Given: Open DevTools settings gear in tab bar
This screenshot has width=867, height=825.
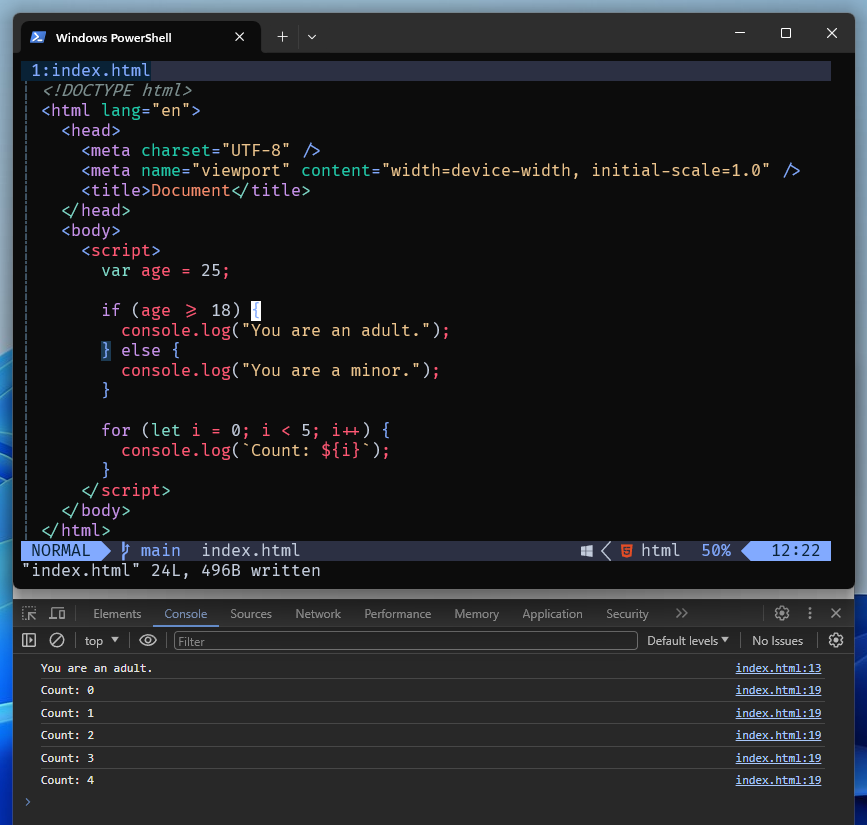Looking at the screenshot, I should point(782,613).
